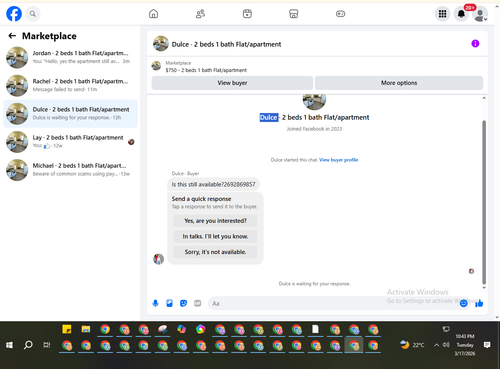This screenshot has width=500, height=369.
Task: Click the More options button
Action: point(399,83)
